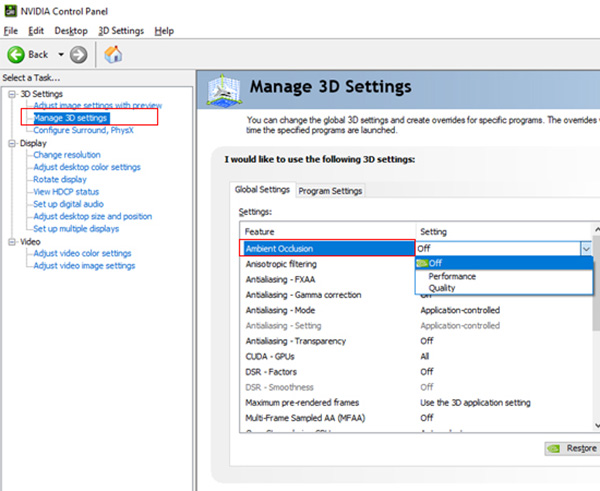The image size is (600, 491).
Task: Collapse the Display tree node
Action: point(11,143)
